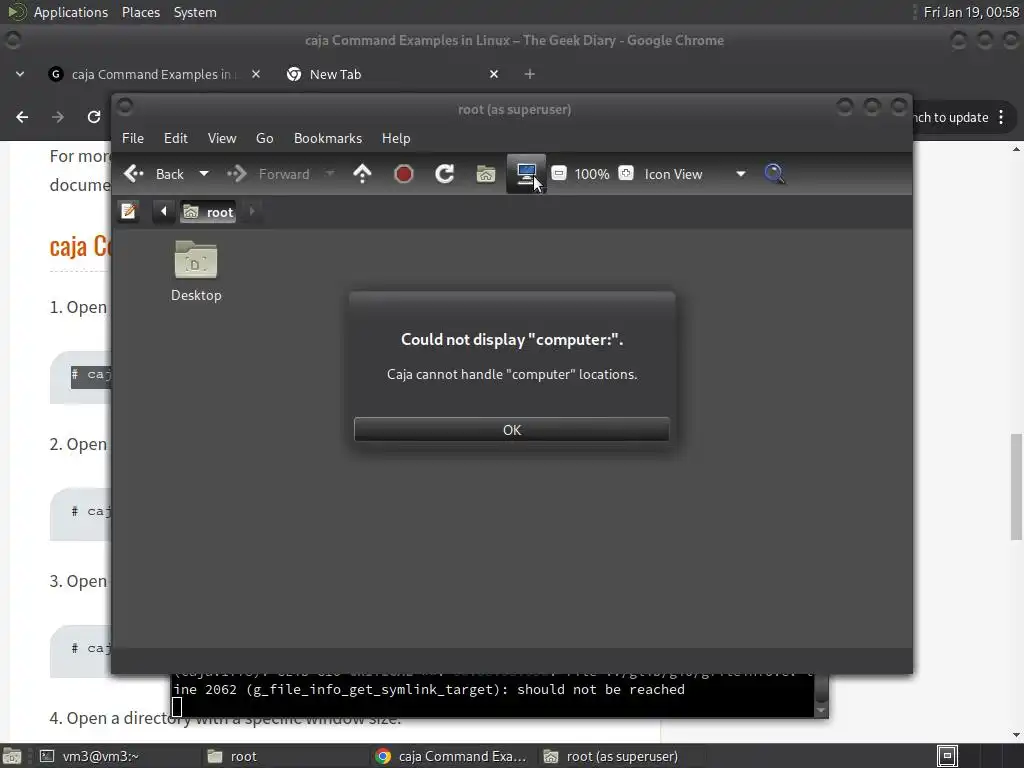Open the View menu in Caja

pyautogui.click(x=222, y=138)
